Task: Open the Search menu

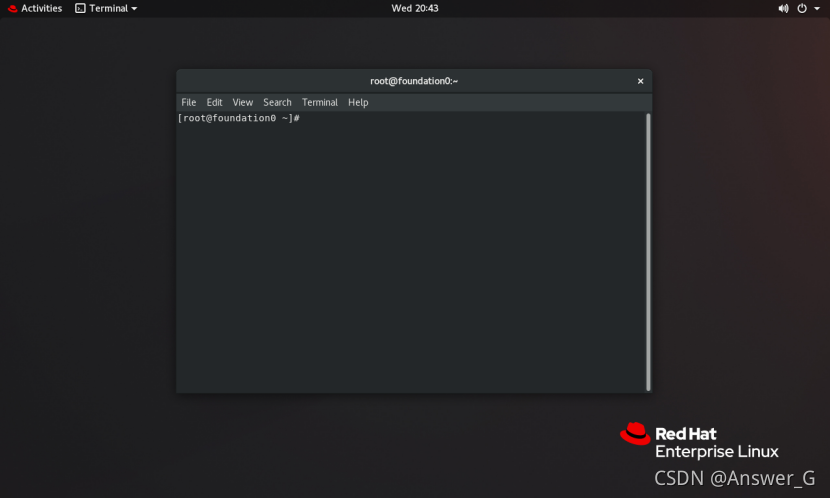Action: pos(277,102)
